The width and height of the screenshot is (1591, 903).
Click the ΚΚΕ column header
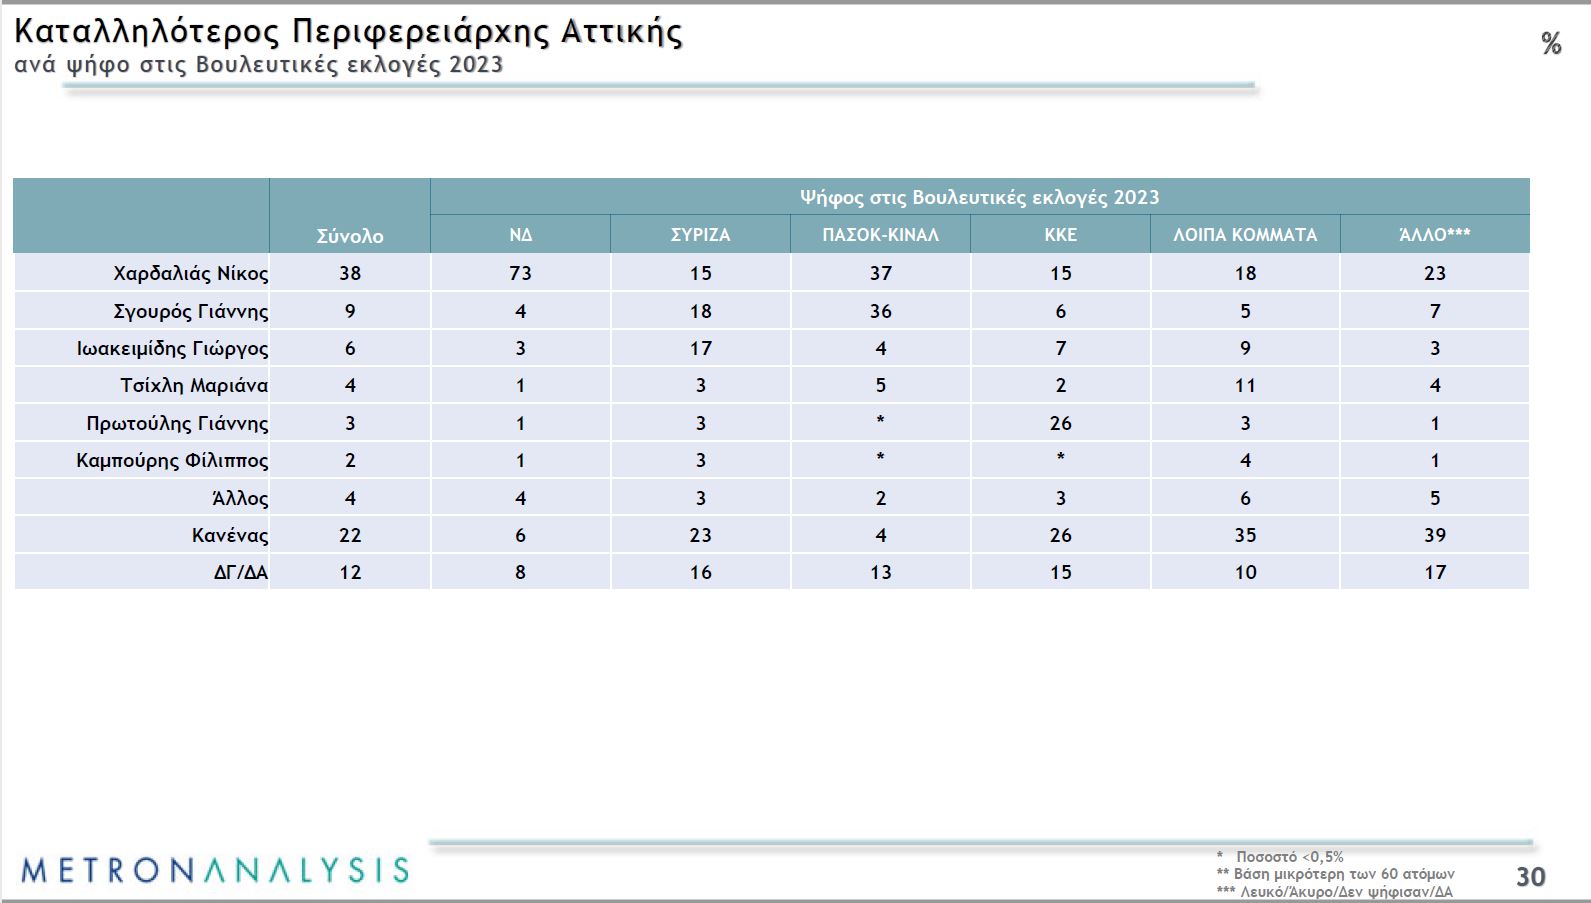(x=1060, y=235)
